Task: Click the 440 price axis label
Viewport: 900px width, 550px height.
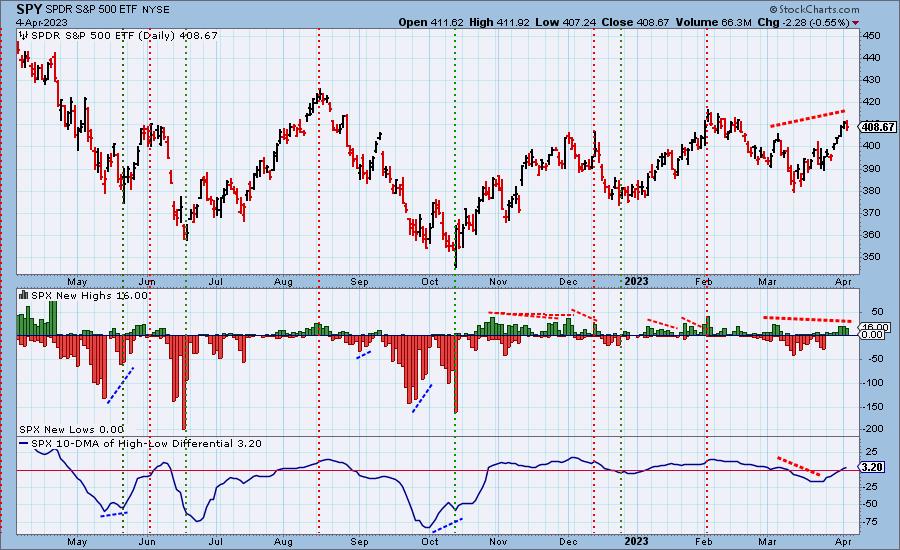Action: [871, 57]
